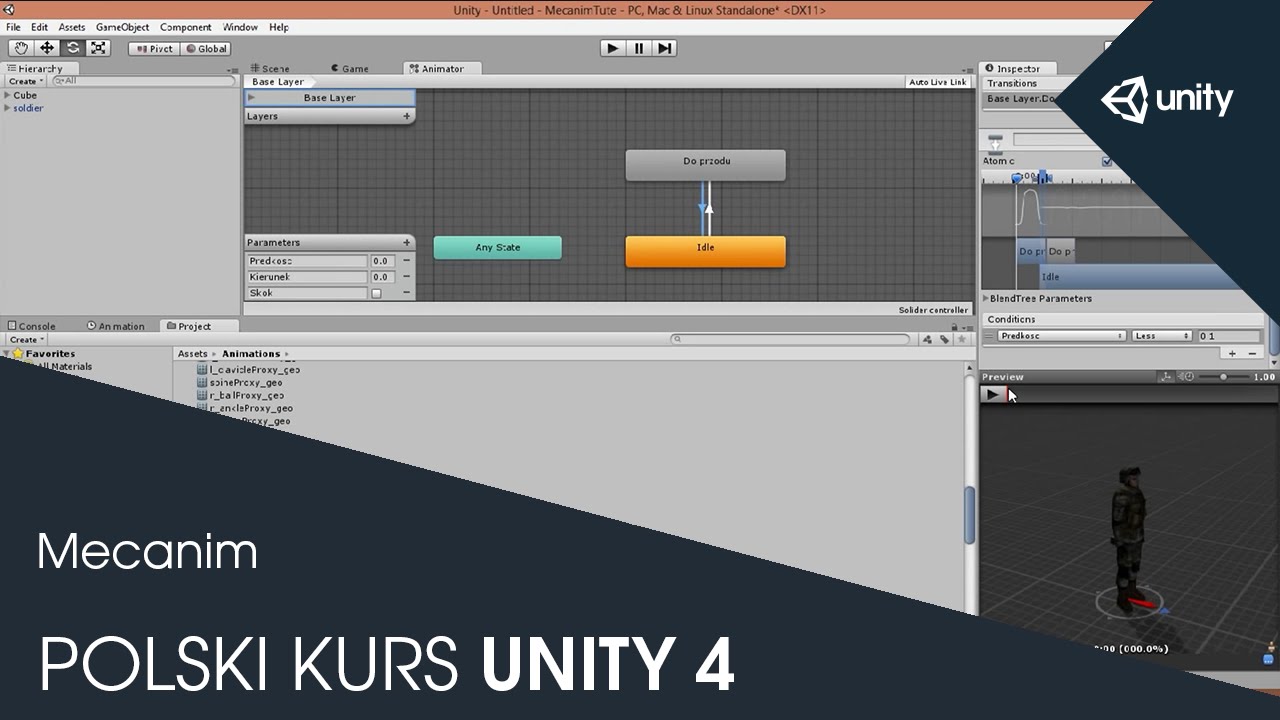Select the Animator tab

coord(443,68)
